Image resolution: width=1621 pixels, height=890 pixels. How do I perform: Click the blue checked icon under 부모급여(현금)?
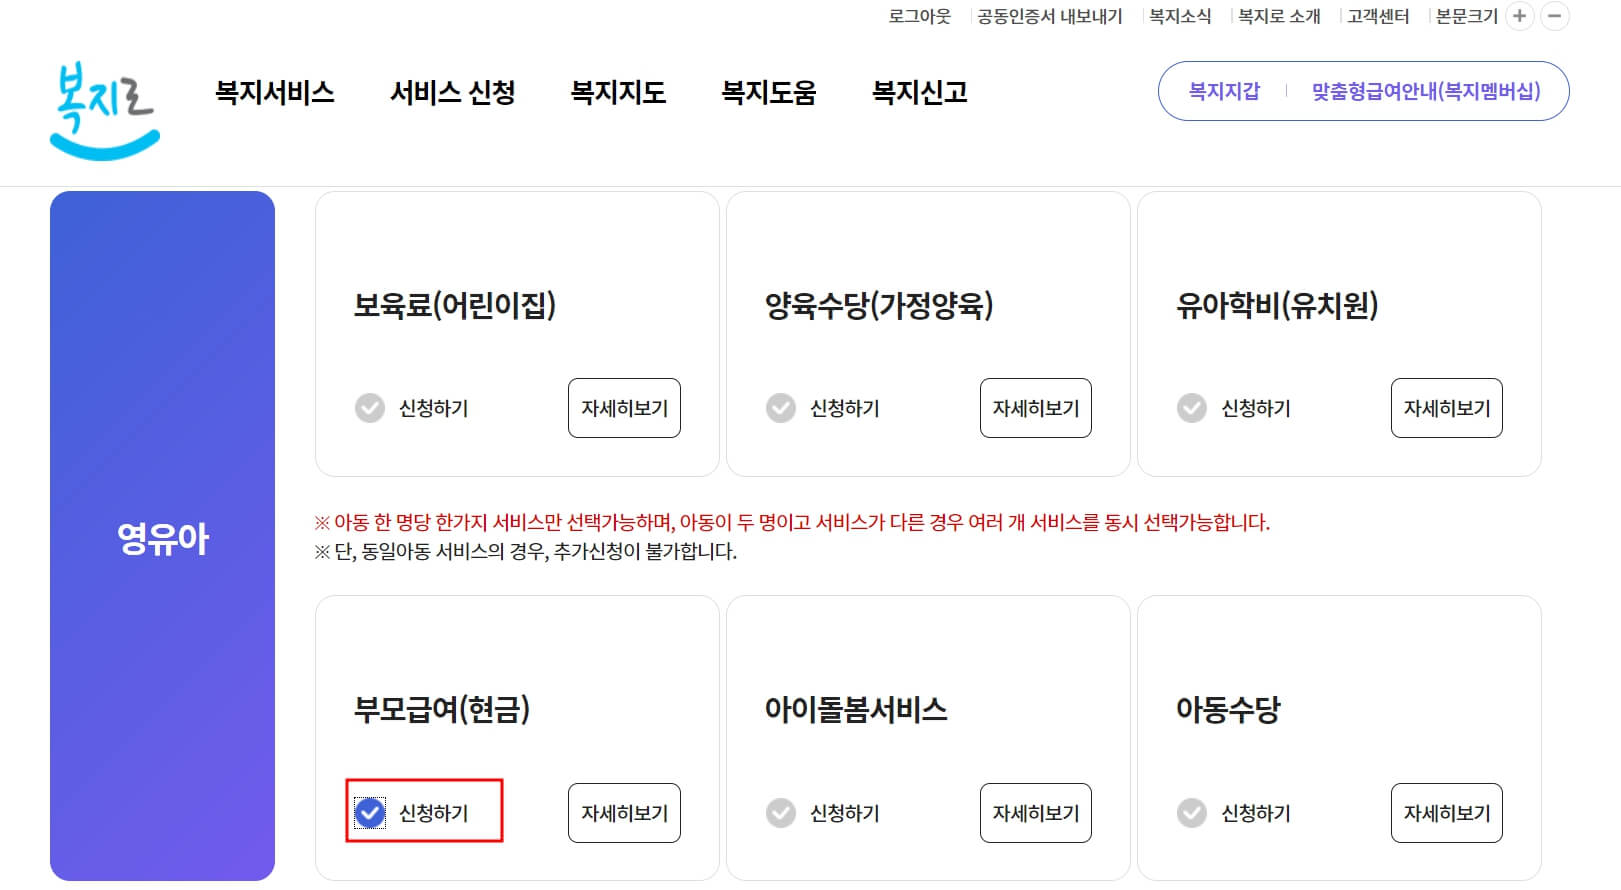coord(371,813)
